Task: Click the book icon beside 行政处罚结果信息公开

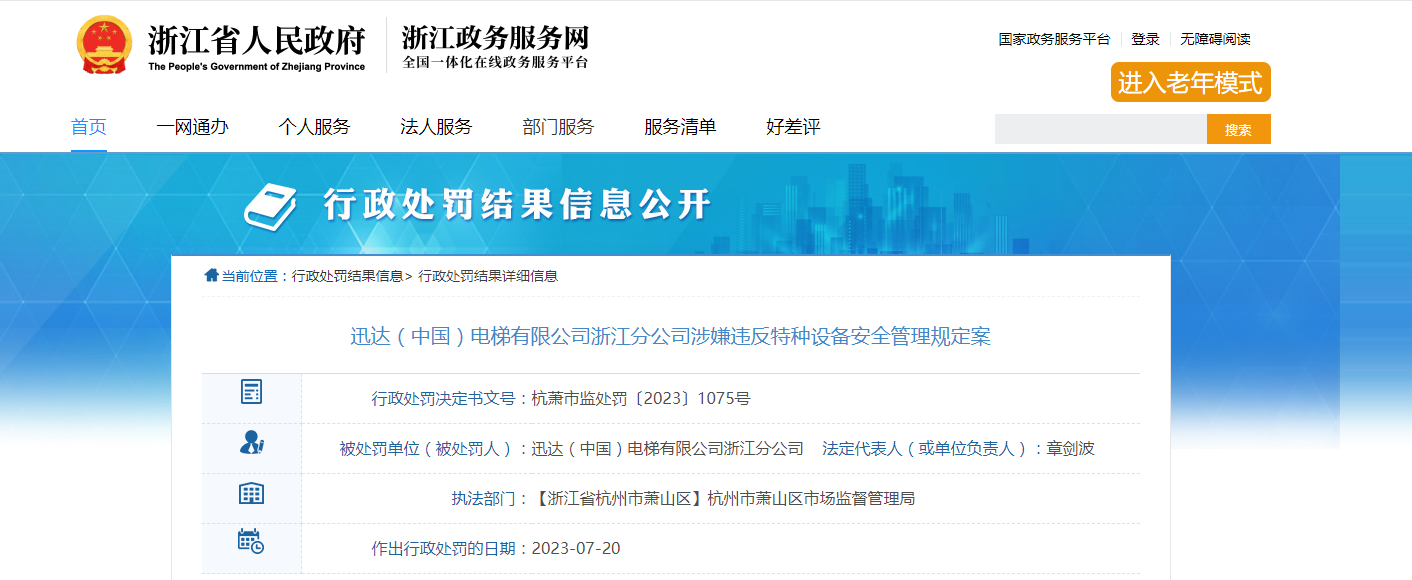Action: 270,206
